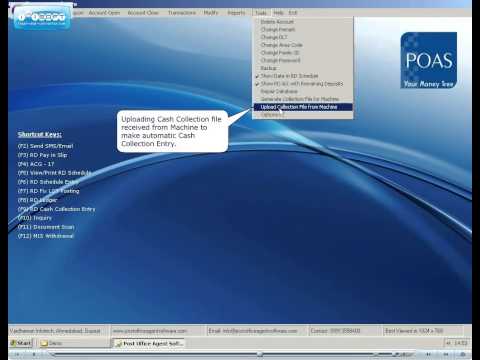Click the company name in status bar

coord(55,331)
